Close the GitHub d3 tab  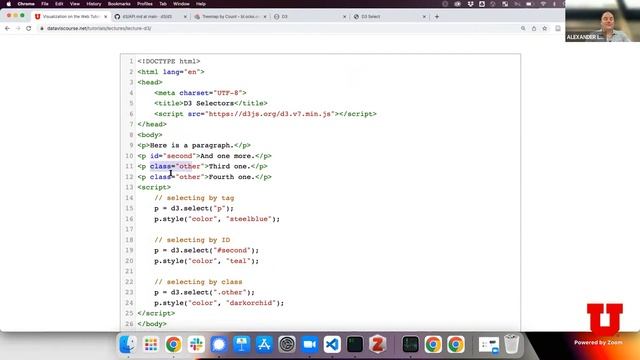(x=185, y=16)
